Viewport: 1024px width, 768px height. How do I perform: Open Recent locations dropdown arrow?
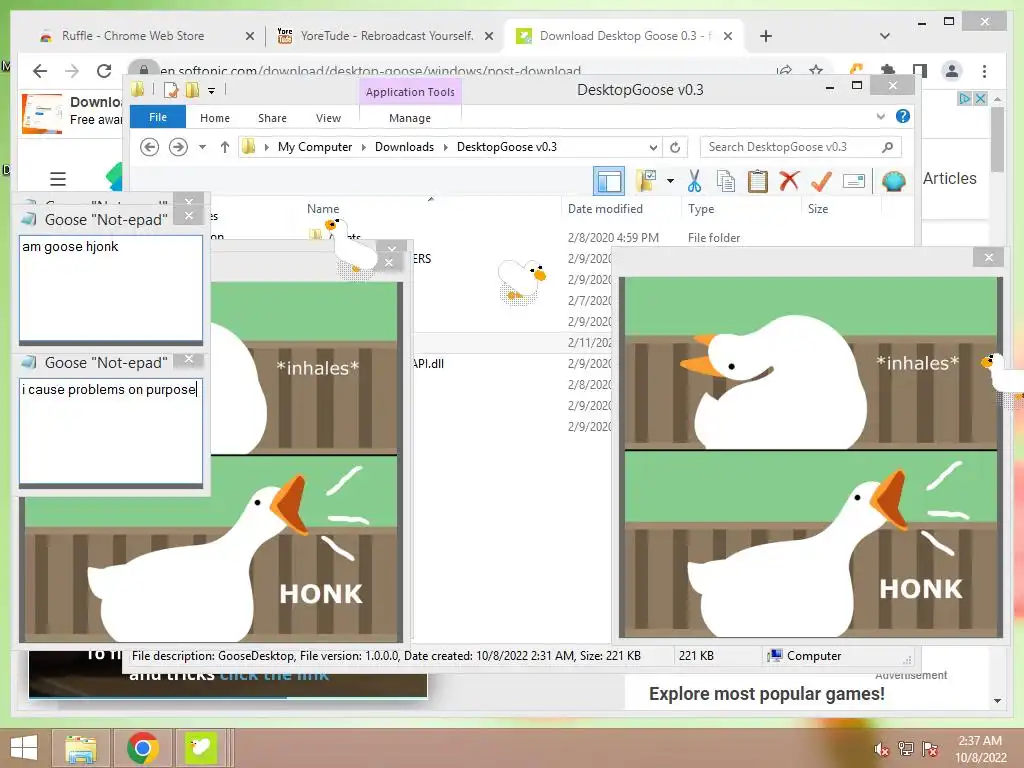pos(202,147)
